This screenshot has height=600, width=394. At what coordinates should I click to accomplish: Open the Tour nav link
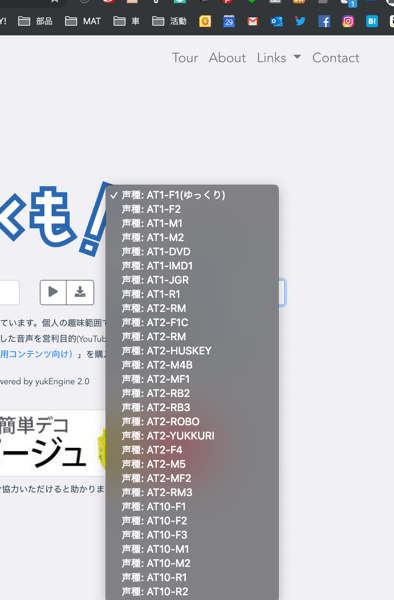click(x=185, y=58)
